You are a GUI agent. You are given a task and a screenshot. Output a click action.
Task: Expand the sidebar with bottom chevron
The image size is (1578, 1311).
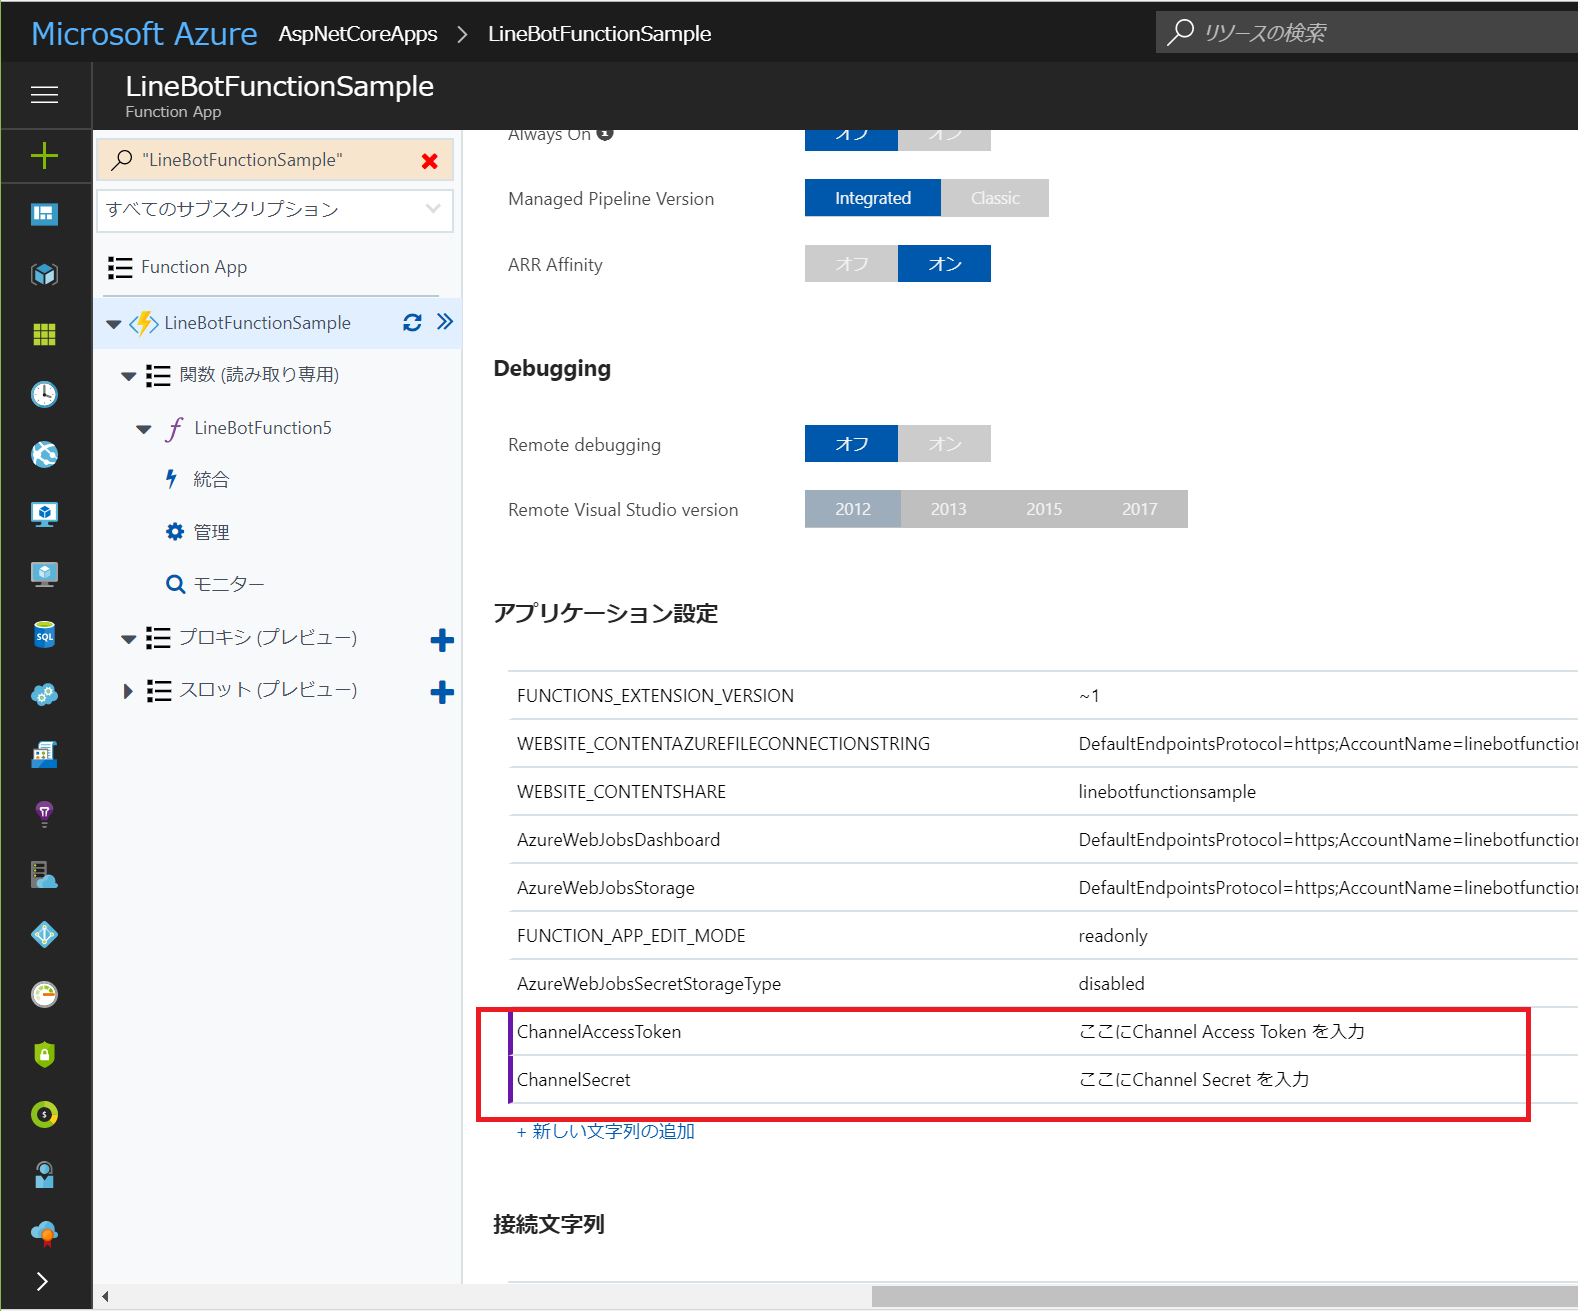[x=42, y=1281]
